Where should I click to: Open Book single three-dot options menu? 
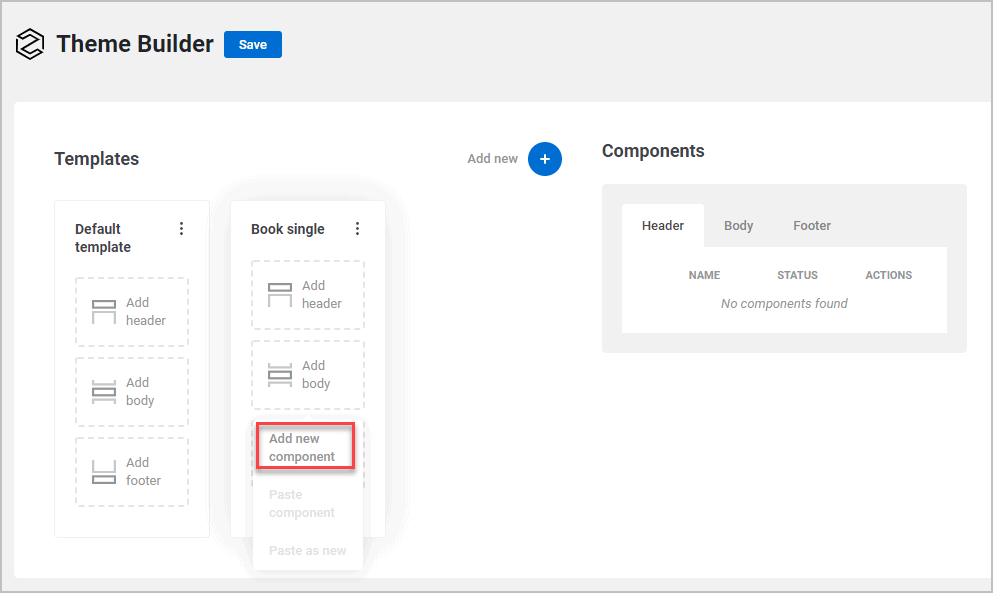(x=357, y=229)
